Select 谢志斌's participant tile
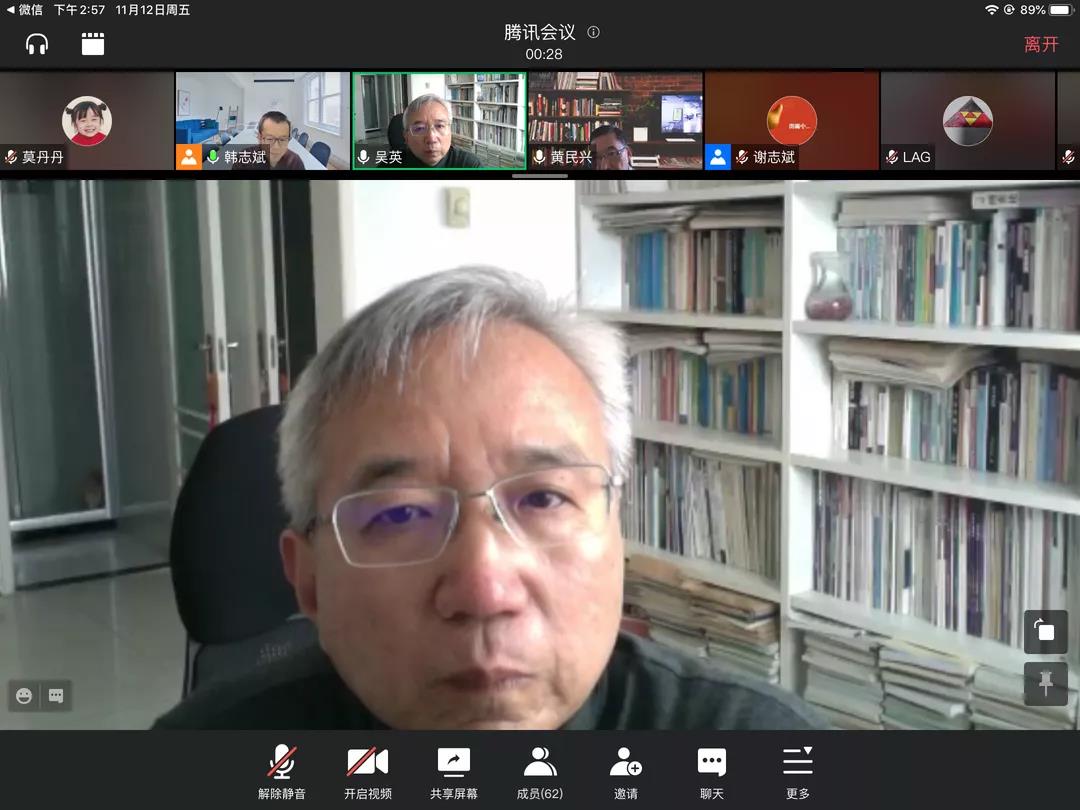Image resolution: width=1080 pixels, height=810 pixels. tap(791, 121)
